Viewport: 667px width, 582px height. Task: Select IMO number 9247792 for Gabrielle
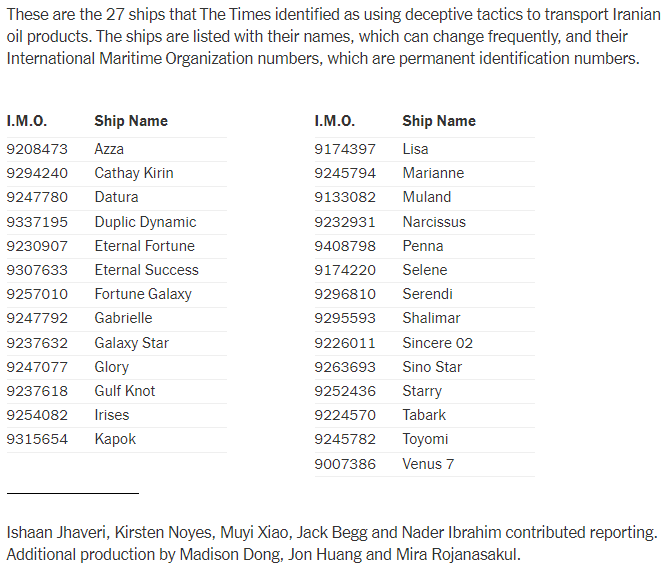click(x=37, y=318)
